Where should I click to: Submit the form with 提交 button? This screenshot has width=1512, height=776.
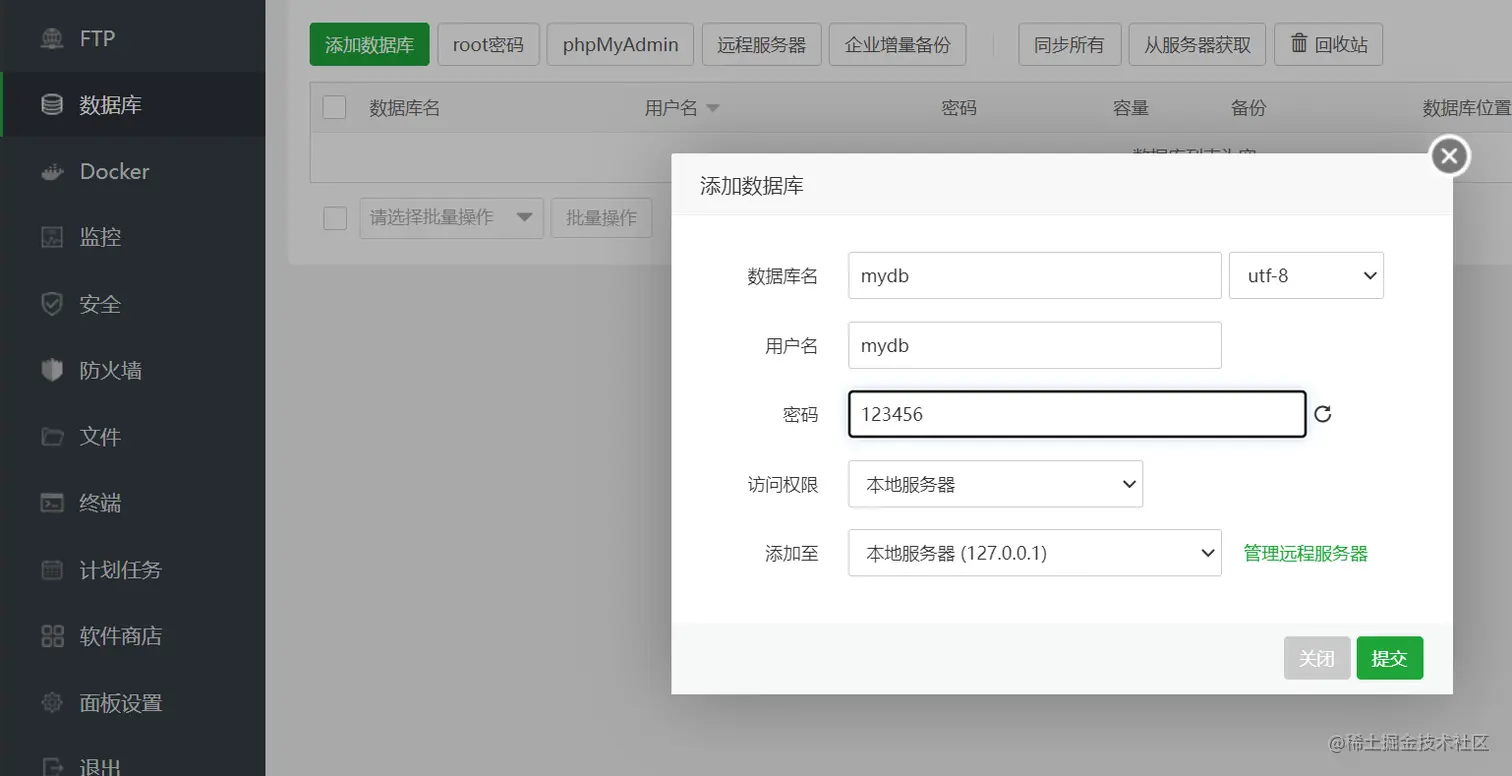click(x=1390, y=658)
